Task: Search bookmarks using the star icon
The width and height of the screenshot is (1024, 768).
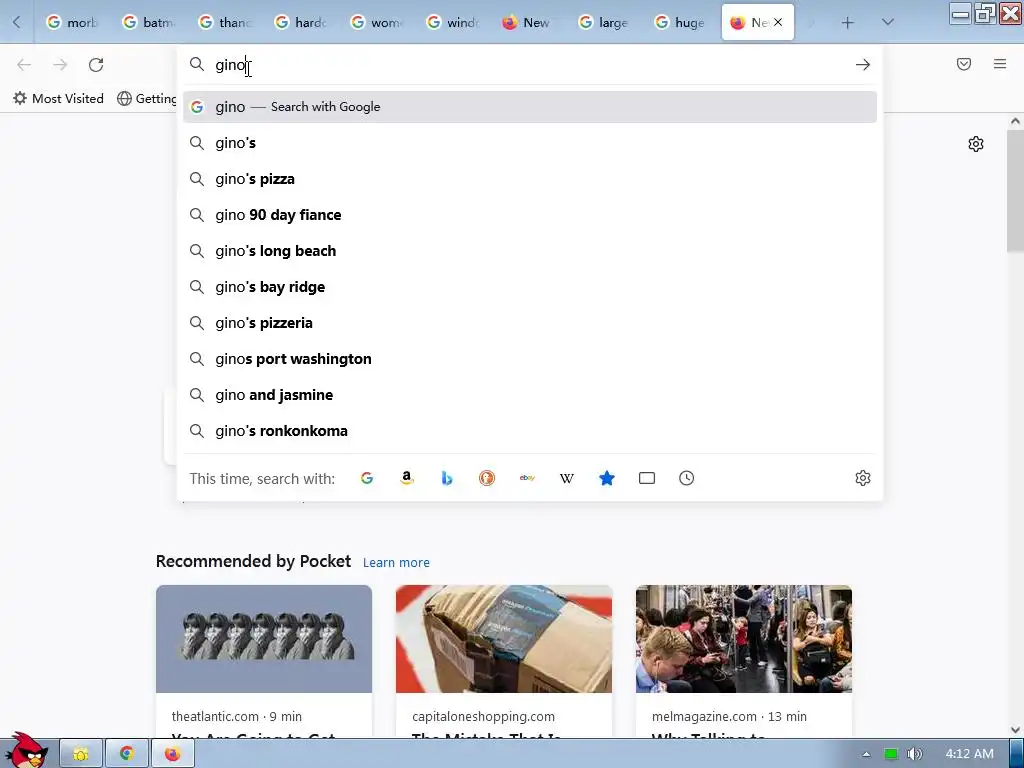Action: [x=607, y=478]
